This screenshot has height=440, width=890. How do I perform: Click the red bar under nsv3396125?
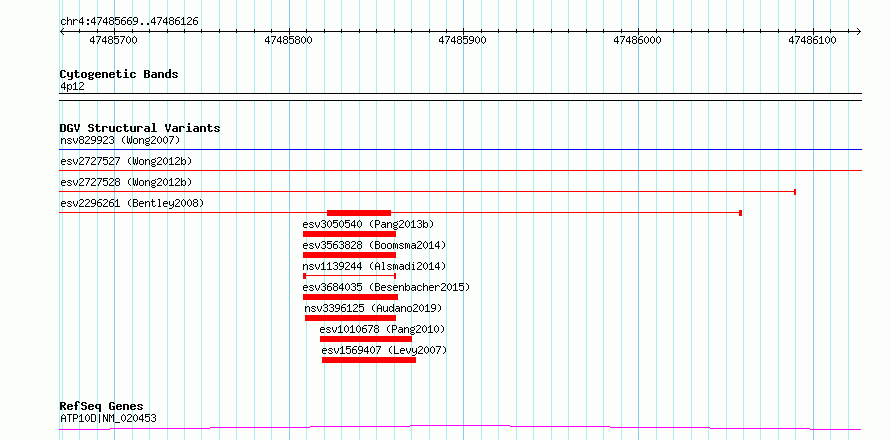[350, 318]
